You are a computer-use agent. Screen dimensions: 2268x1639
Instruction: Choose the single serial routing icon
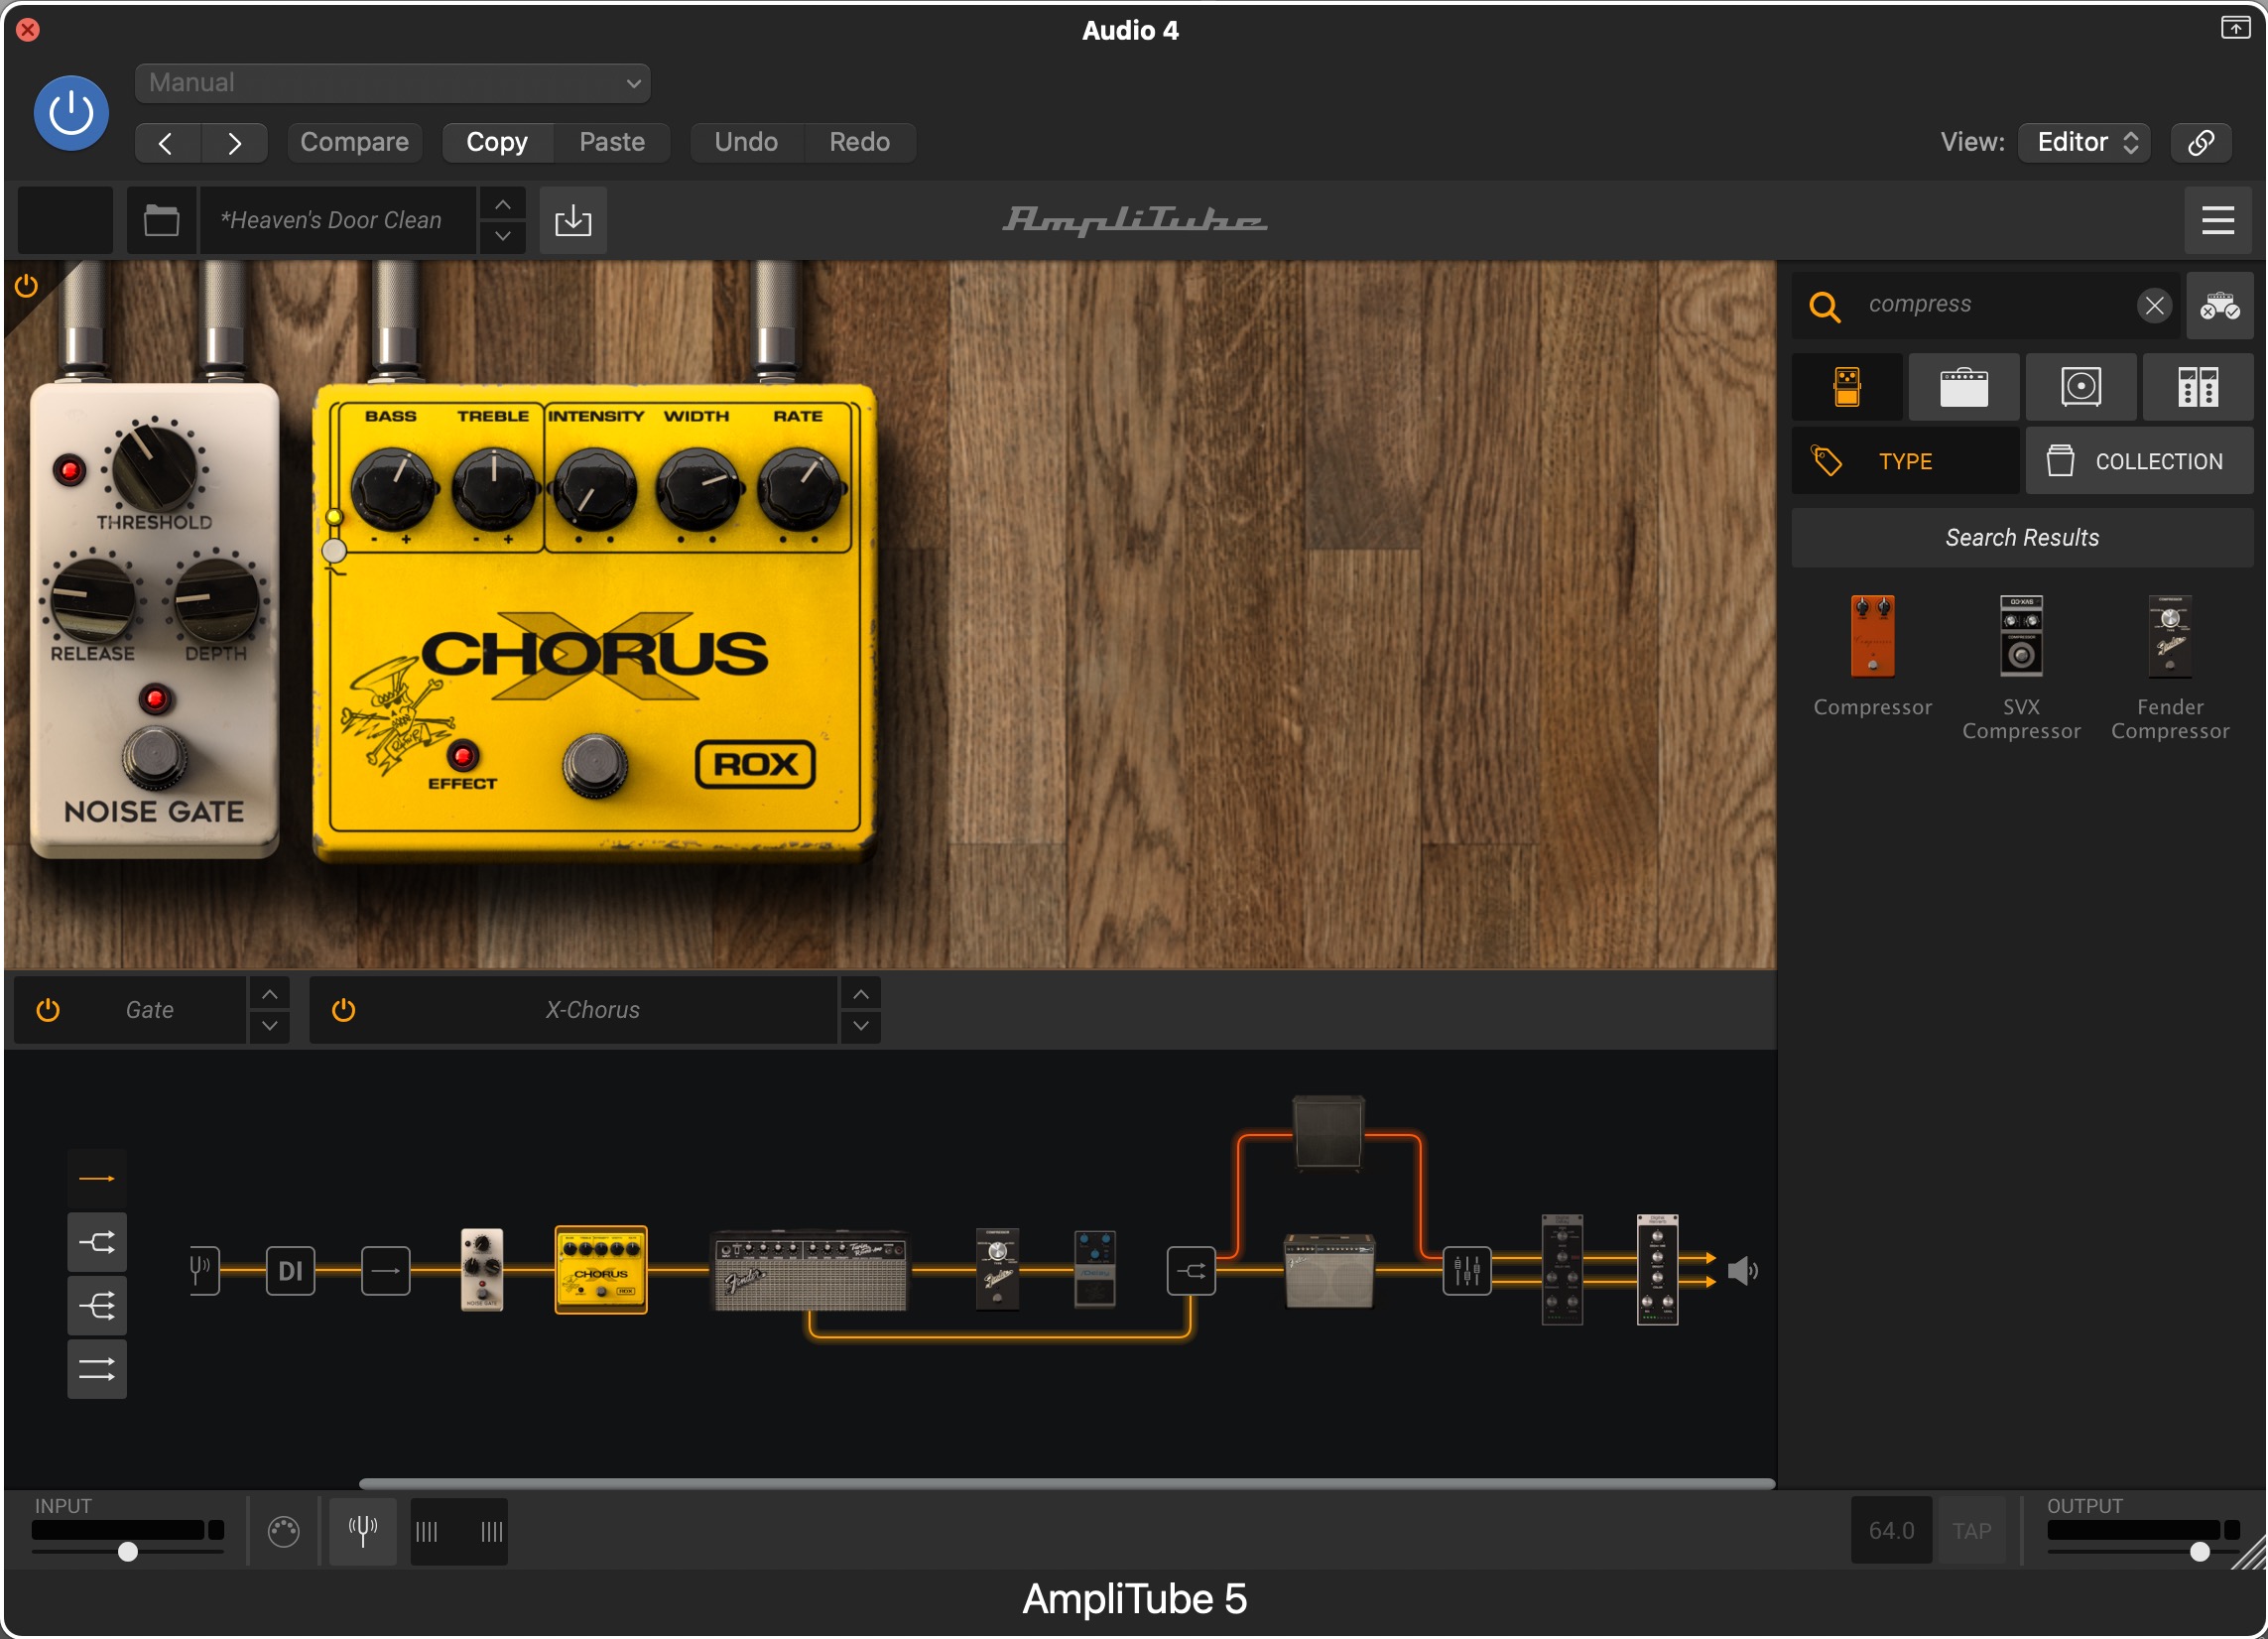97,1180
